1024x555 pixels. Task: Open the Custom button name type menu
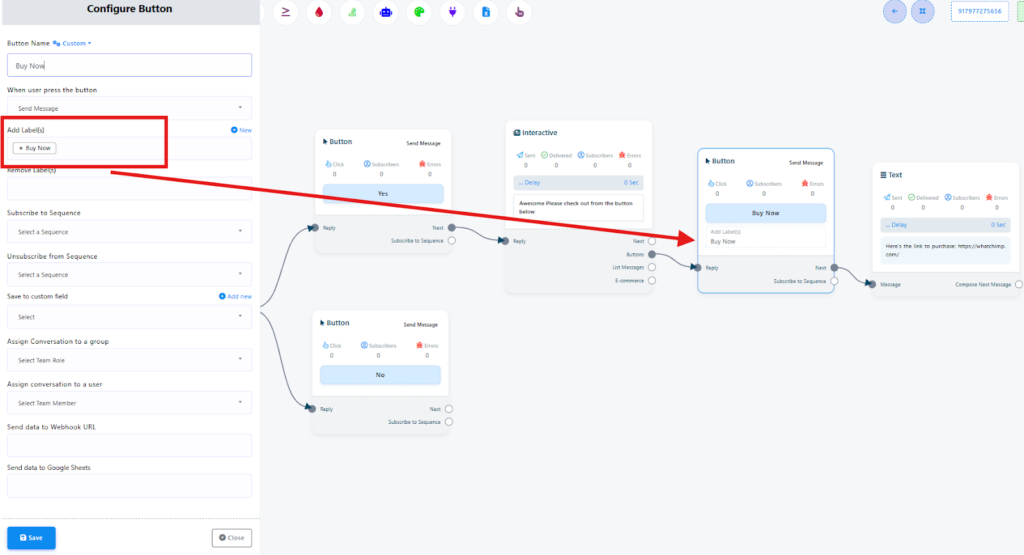[x=78, y=43]
